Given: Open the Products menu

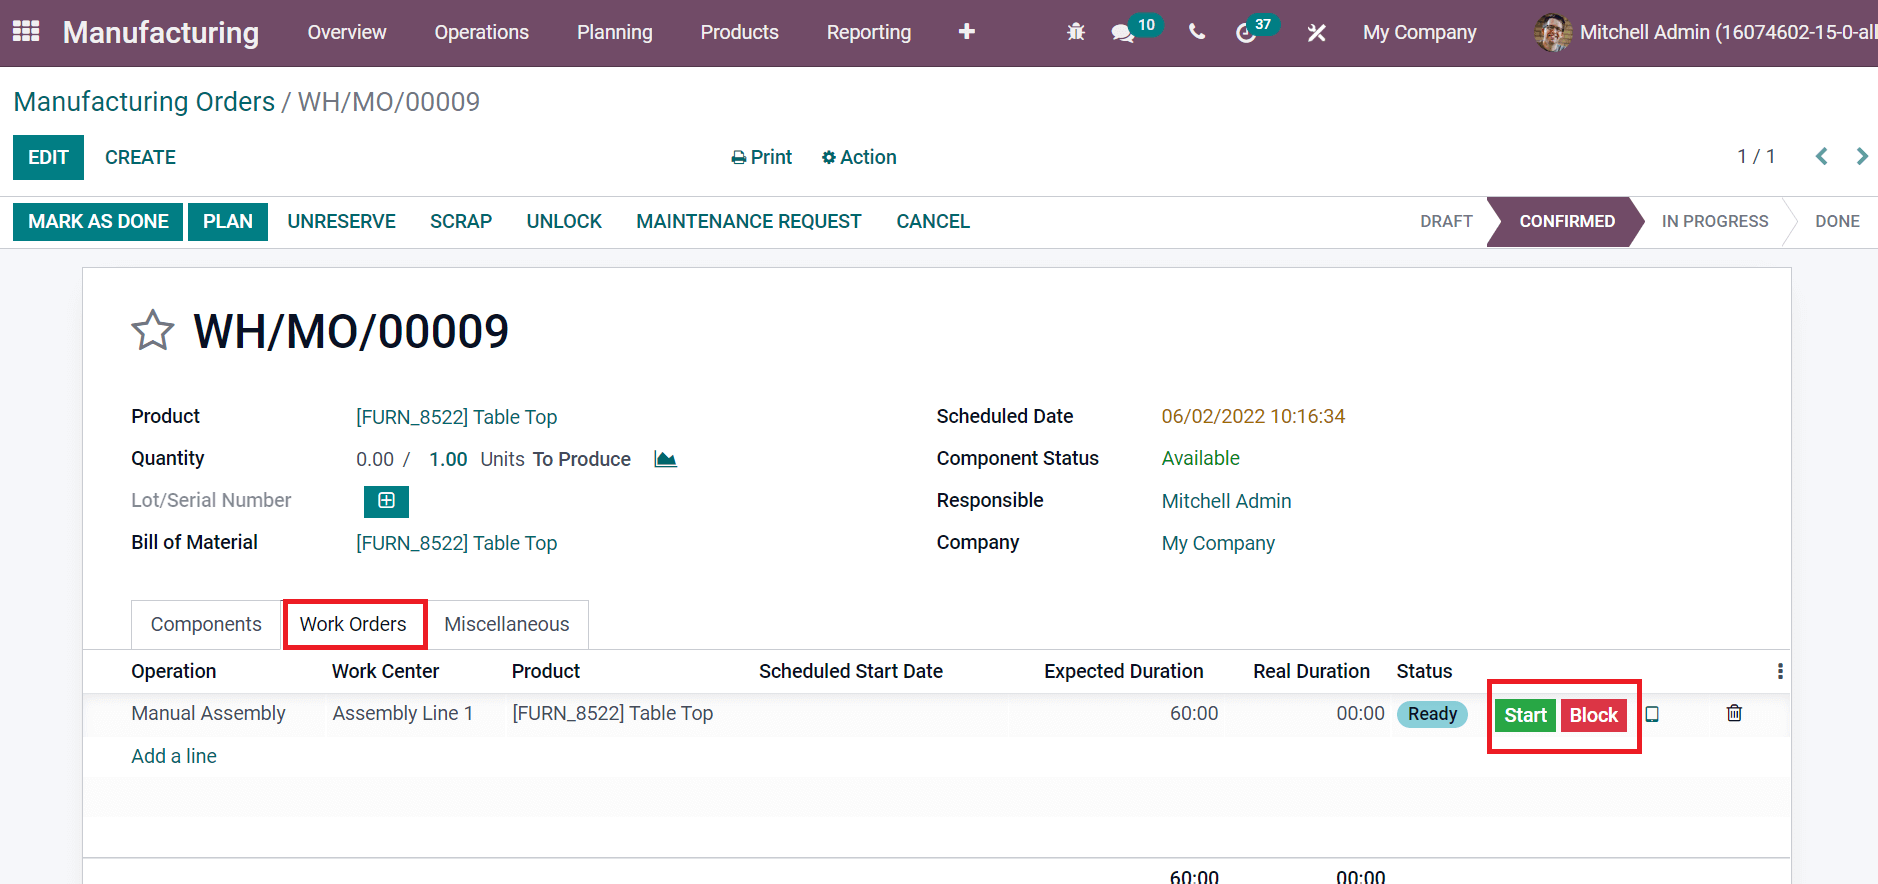Looking at the screenshot, I should point(740,32).
